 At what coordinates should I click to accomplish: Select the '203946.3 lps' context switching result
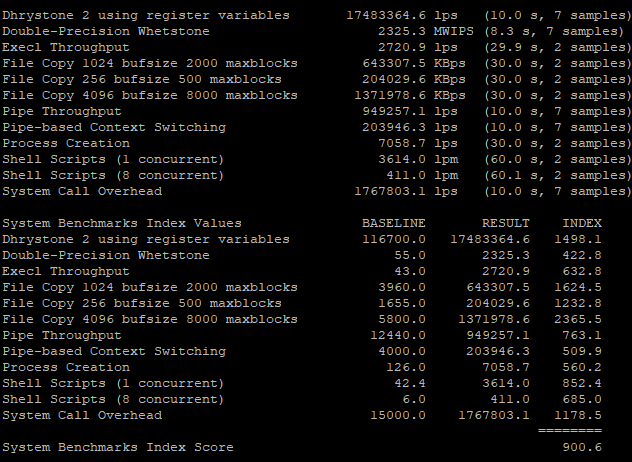coord(410,127)
